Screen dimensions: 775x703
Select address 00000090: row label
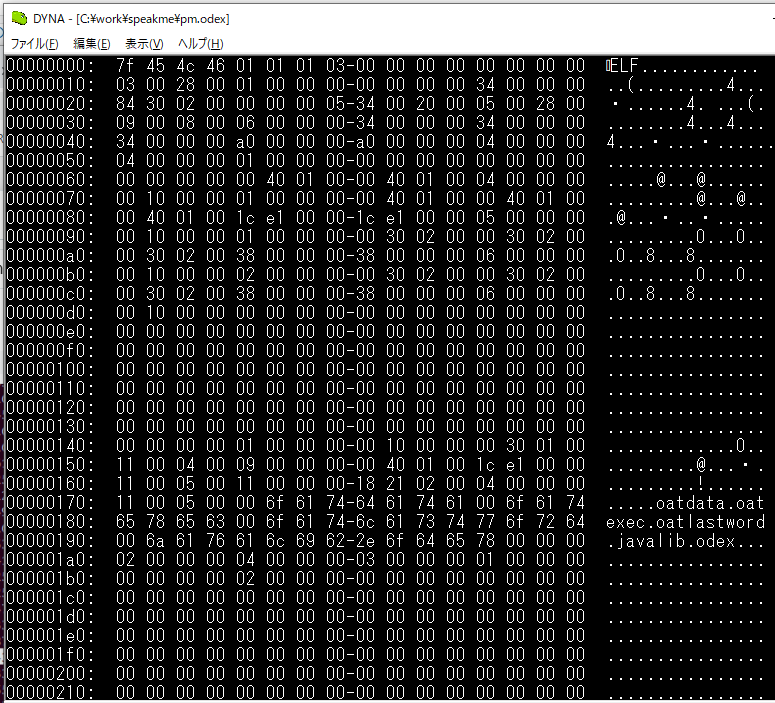[50, 236]
